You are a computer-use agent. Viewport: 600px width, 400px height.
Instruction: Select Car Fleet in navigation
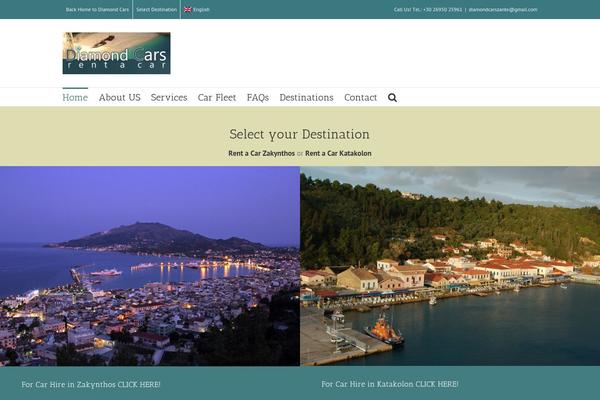click(x=217, y=98)
